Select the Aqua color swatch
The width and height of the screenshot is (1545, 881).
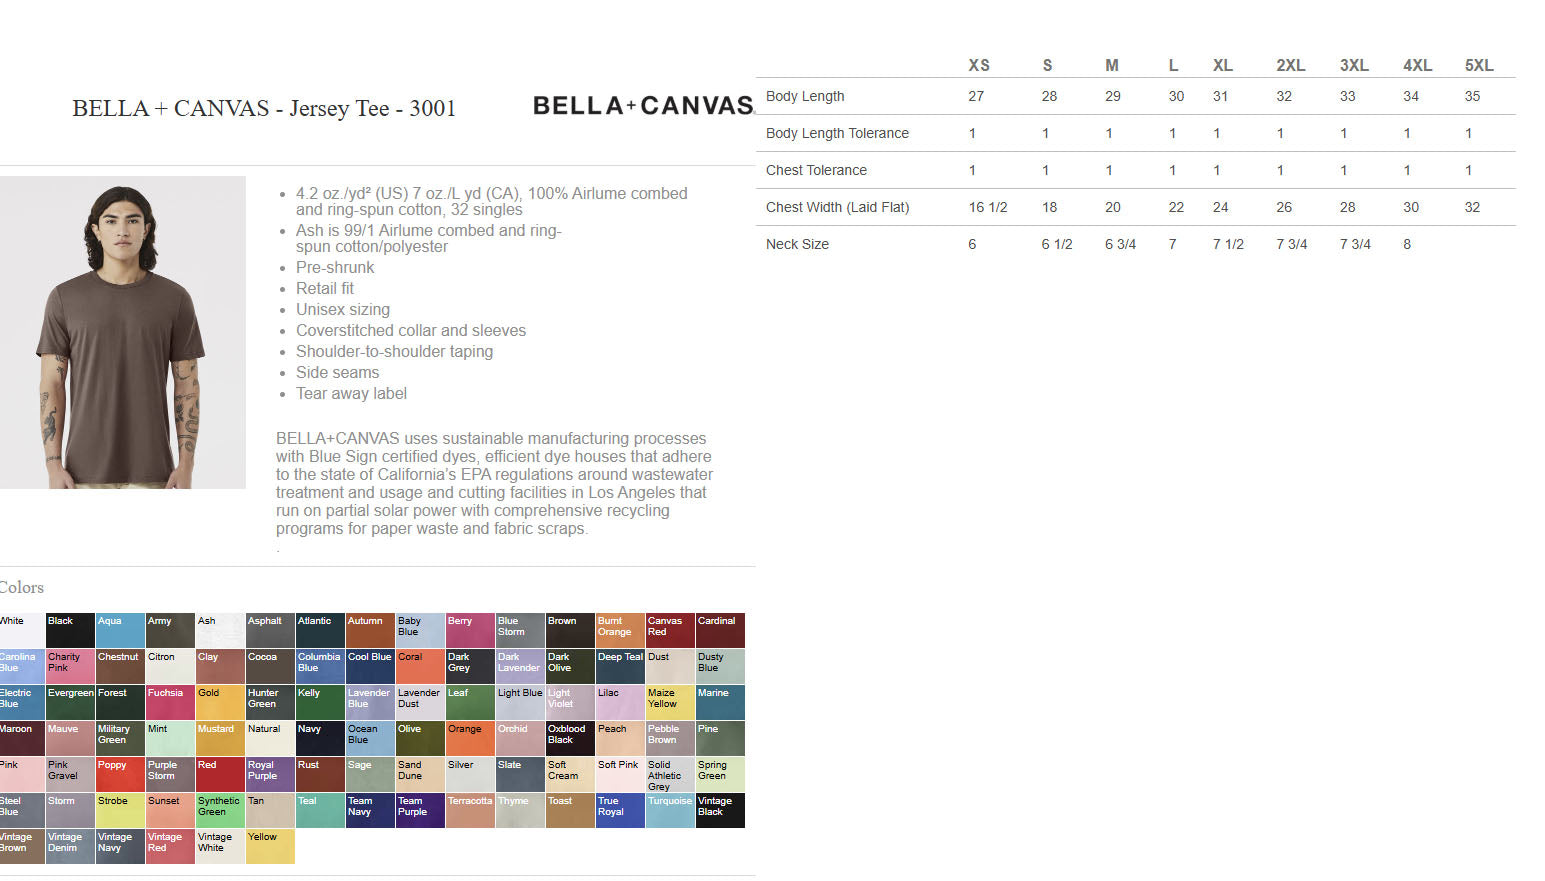point(120,631)
